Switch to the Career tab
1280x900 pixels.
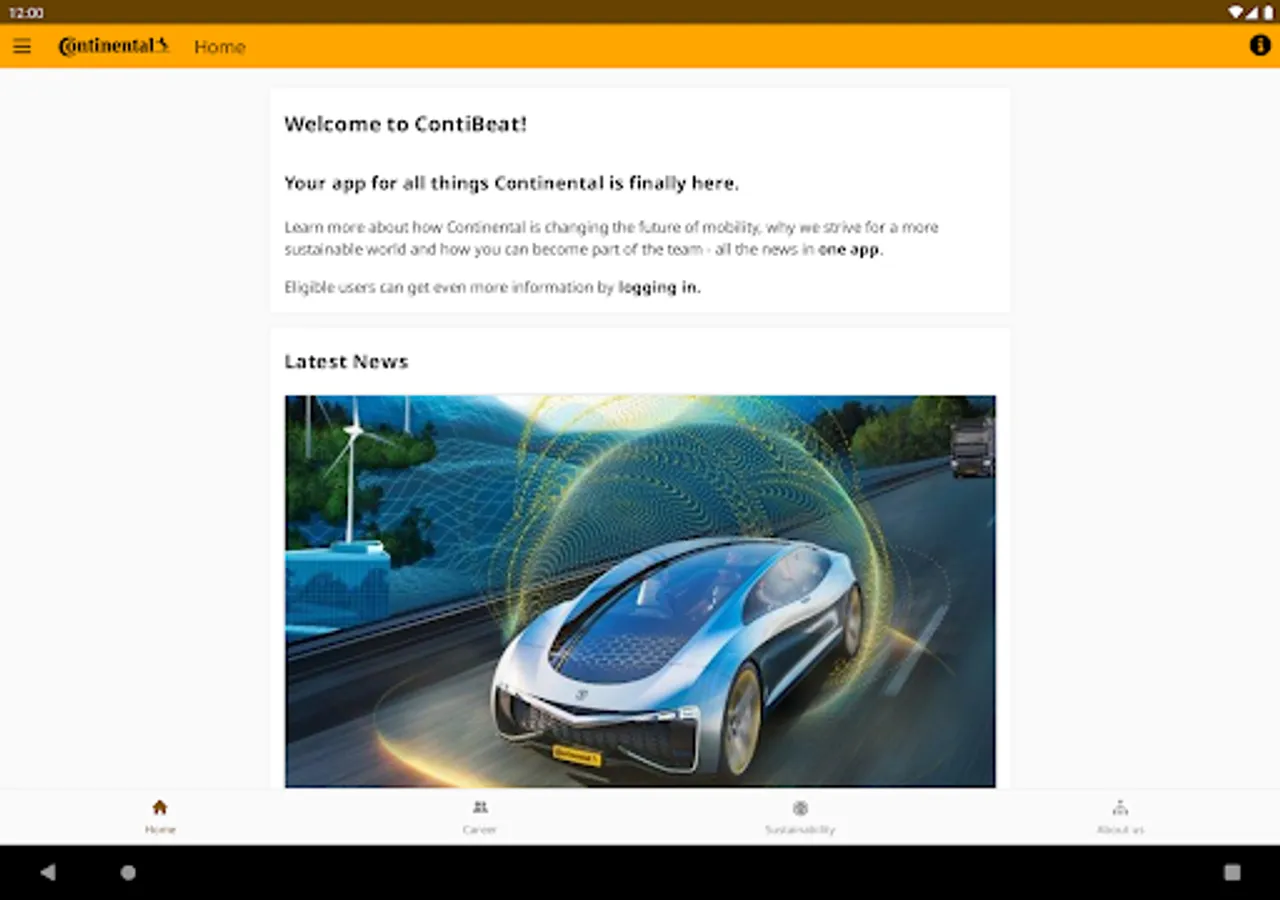[480, 816]
